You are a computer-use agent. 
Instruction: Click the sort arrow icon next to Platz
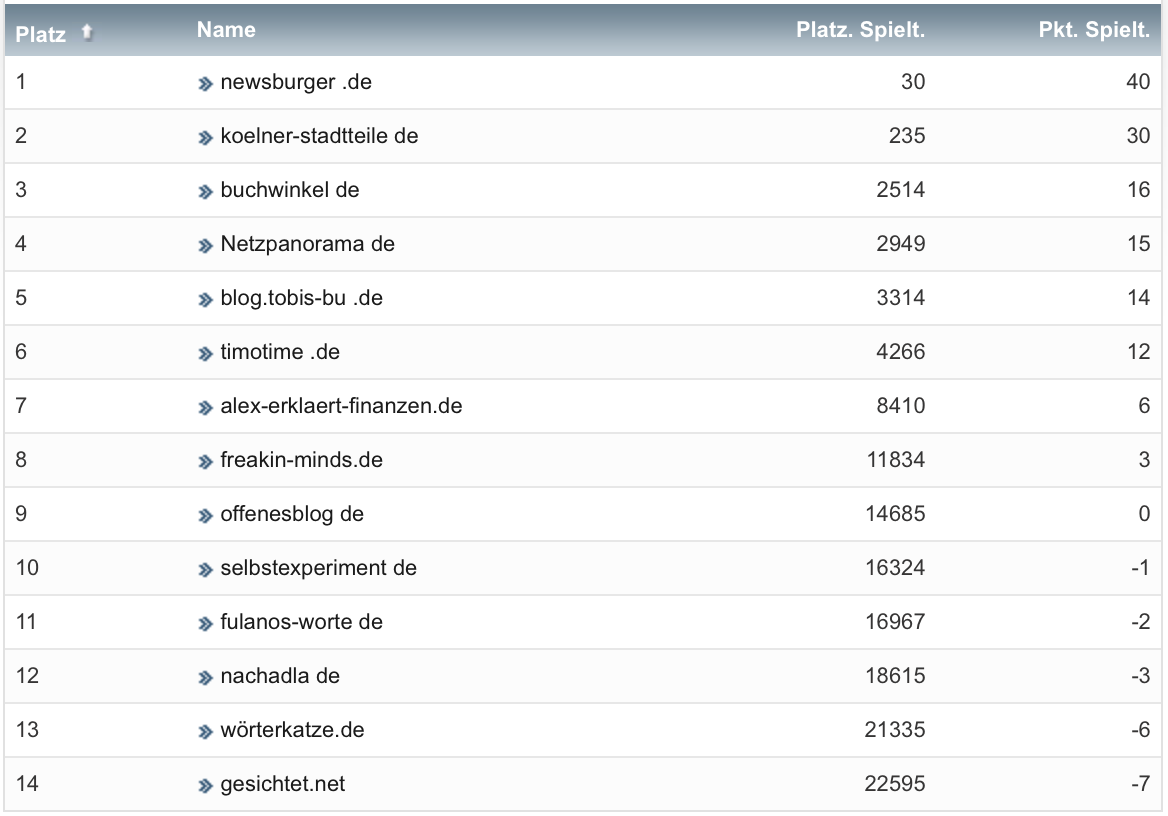click(x=87, y=32)
